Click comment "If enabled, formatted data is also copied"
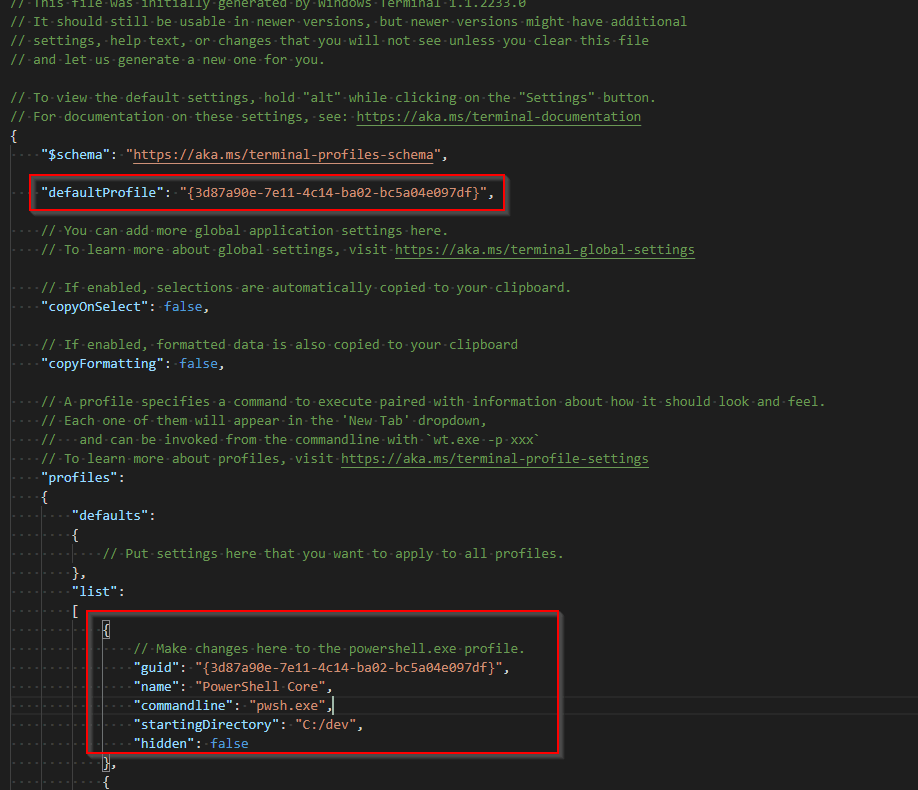The height and width of the screenshot is (790, 918). [279, 344]
